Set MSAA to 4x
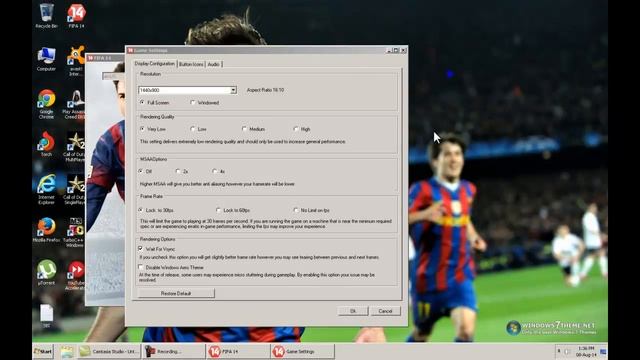 pyautogui.click(x=219, y=171)
